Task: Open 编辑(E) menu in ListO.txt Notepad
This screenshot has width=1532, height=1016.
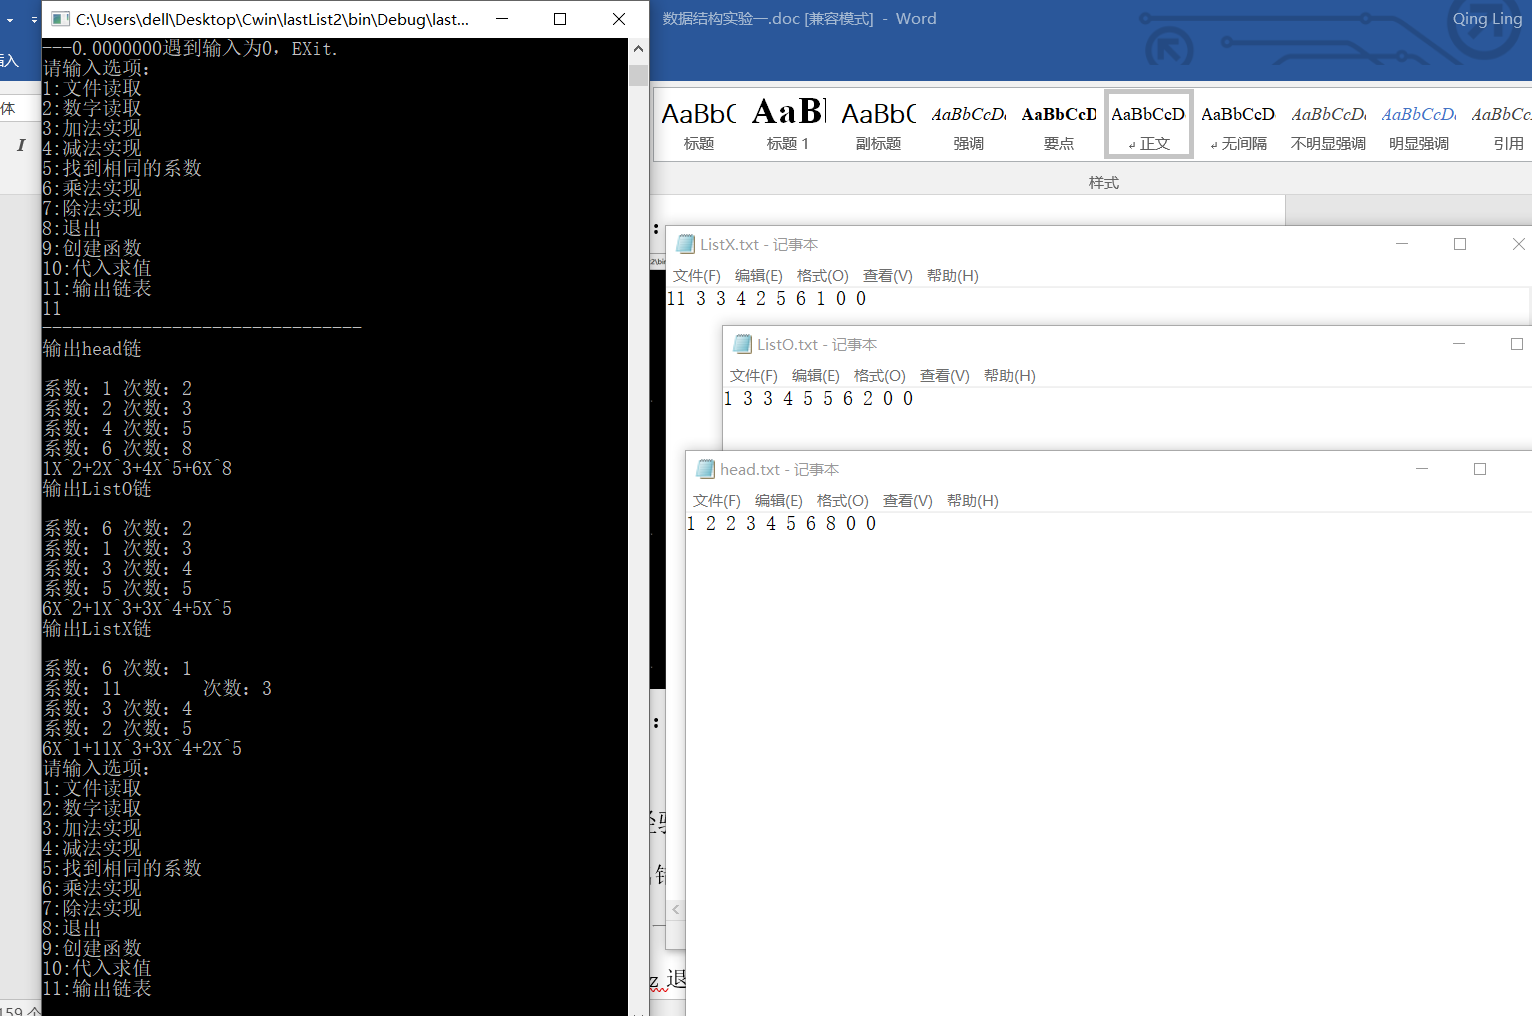Action: tap(815, 376)
